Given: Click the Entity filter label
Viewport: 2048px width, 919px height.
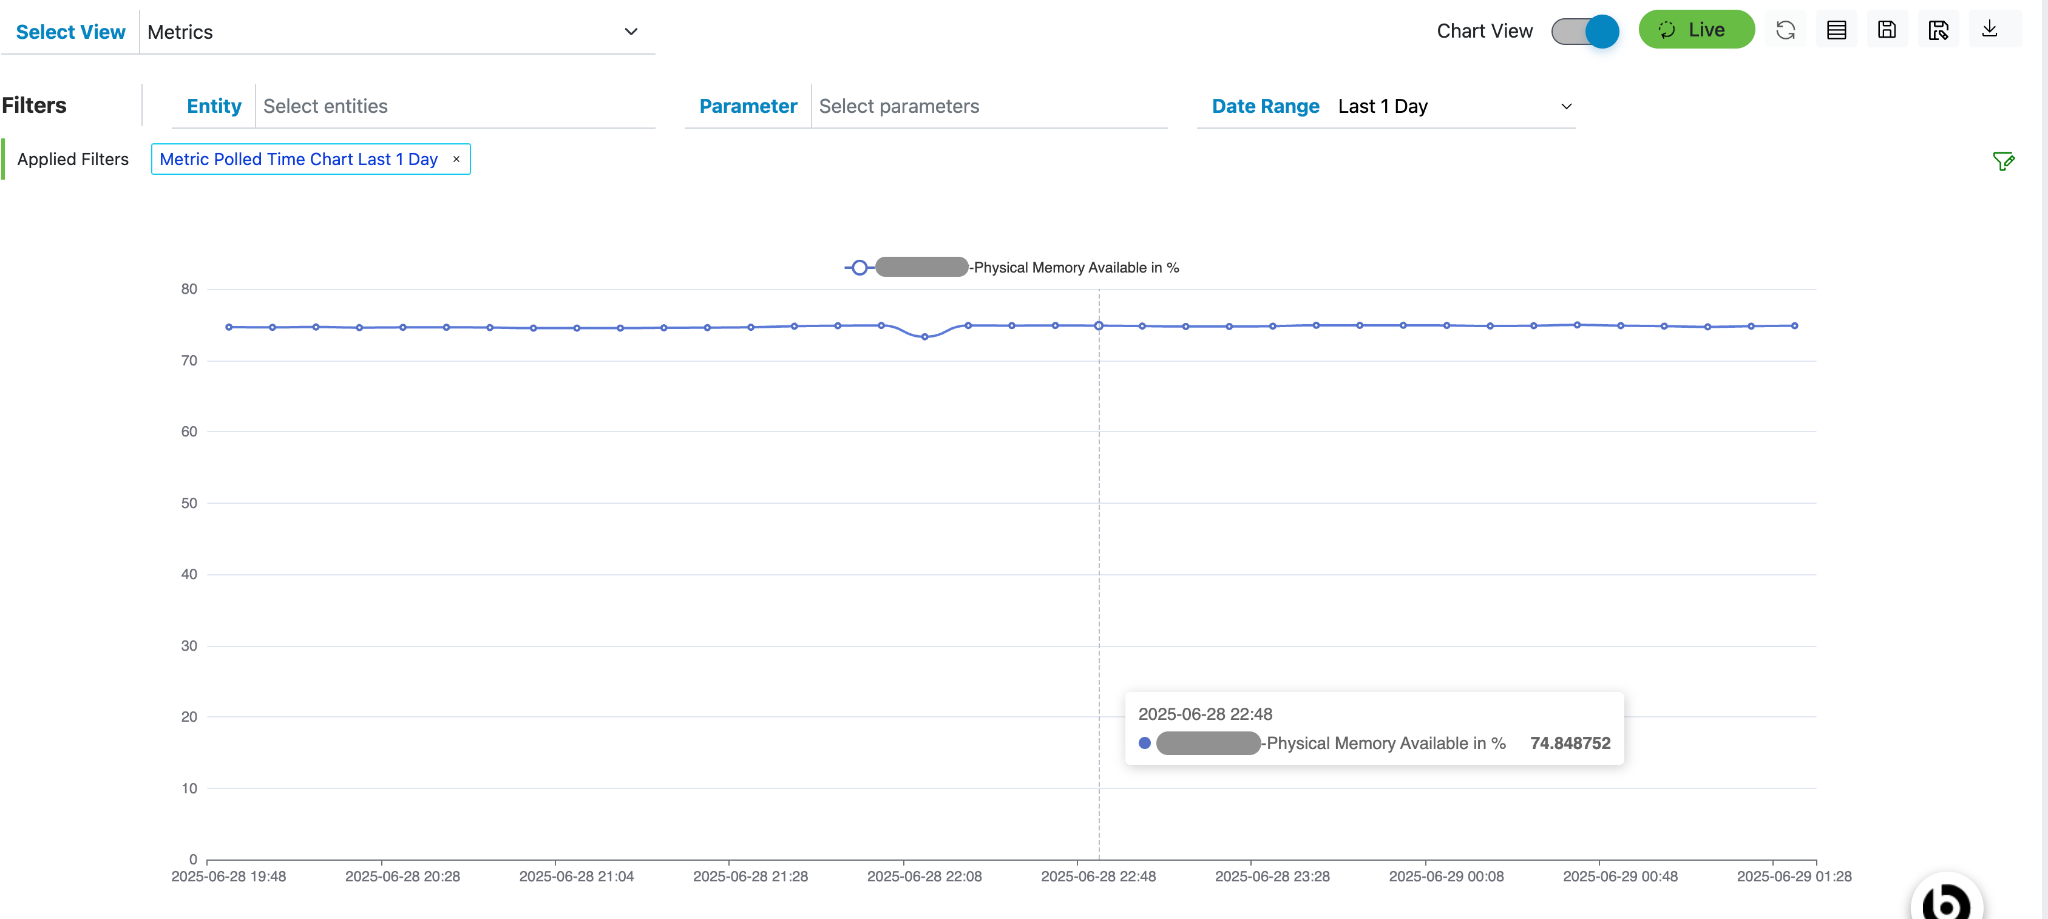Looking at the screenshot, I should click(214, 106).
